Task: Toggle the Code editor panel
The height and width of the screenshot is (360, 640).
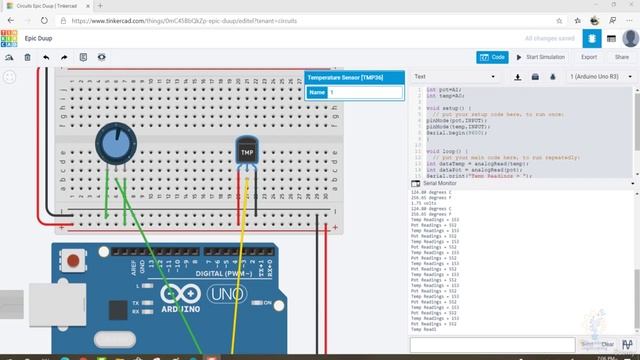Action: 492,57
